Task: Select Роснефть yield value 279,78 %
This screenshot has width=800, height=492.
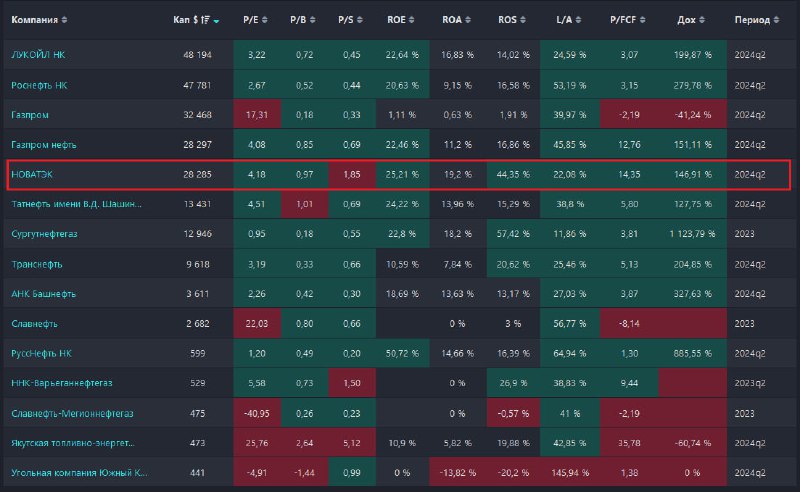Action: (x=692, y=85)
